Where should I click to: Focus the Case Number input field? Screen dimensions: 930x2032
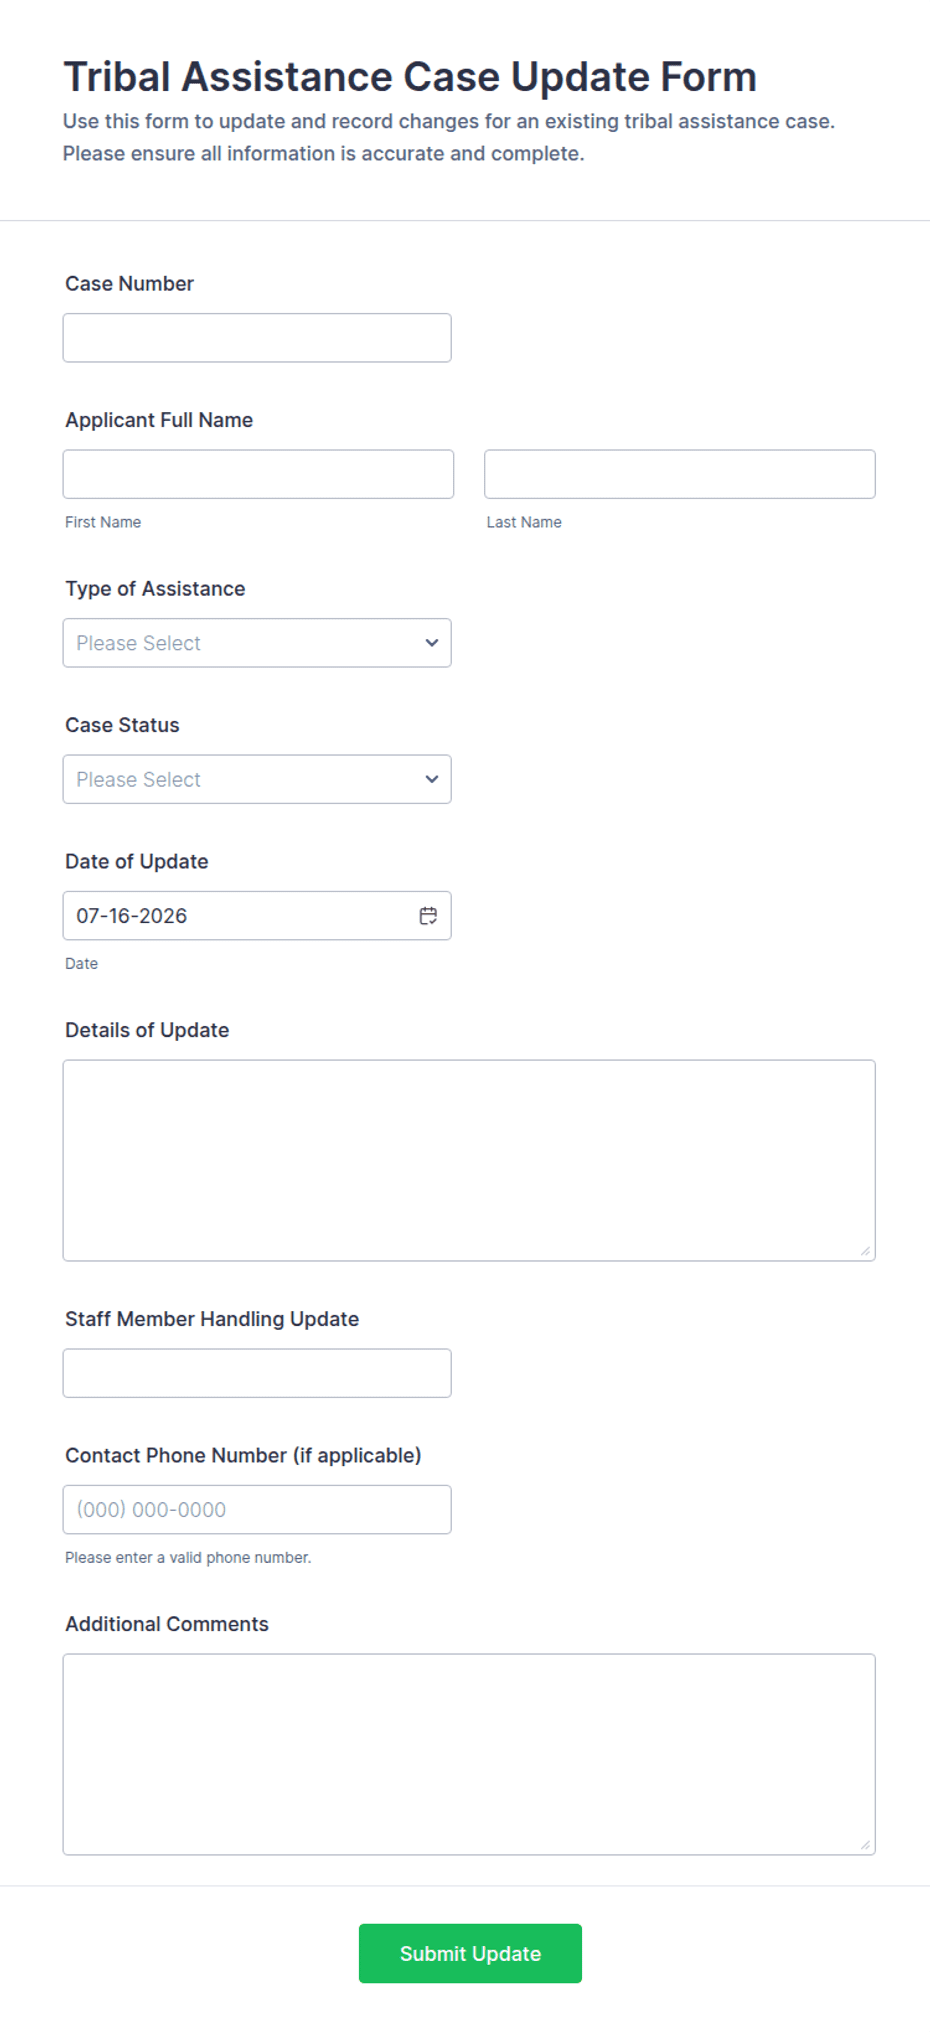[257, 338]
